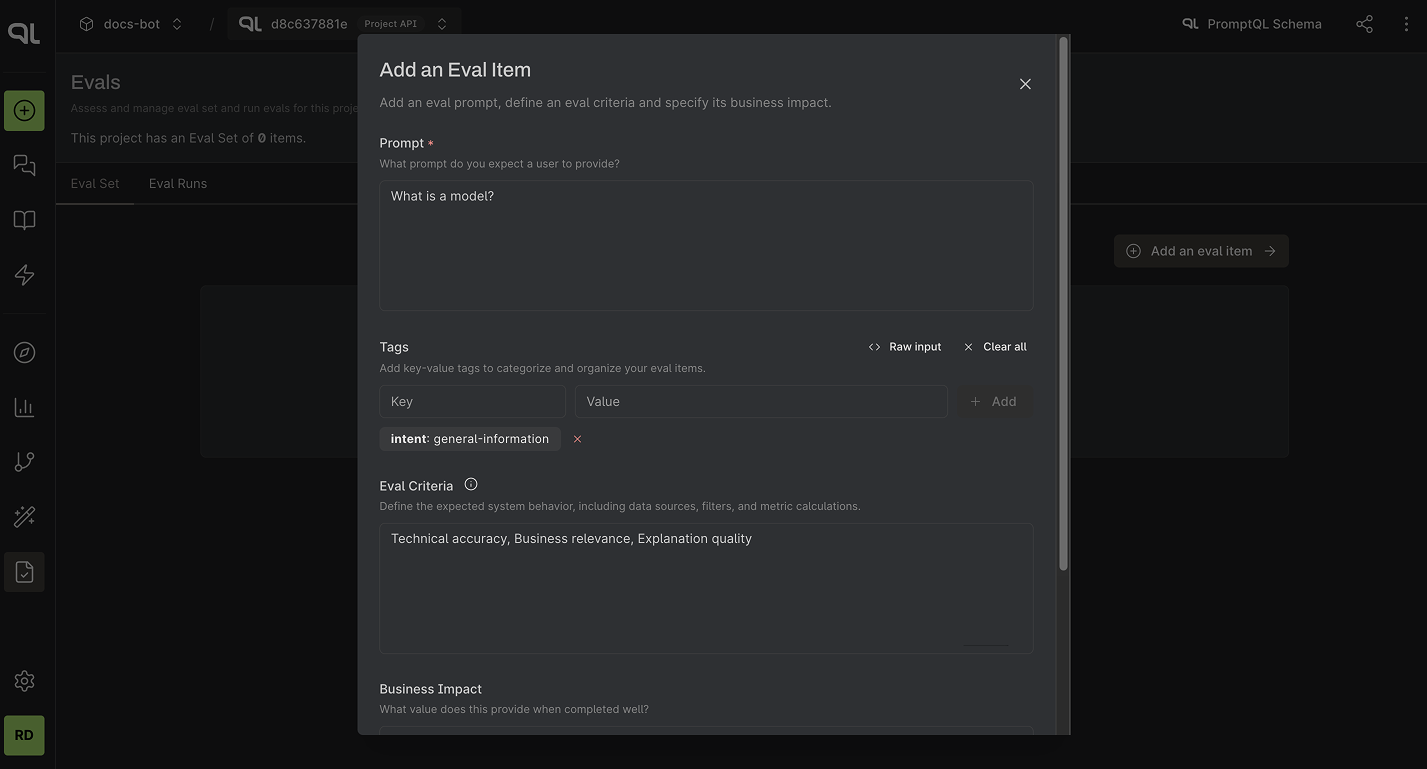Viewport: 1427px width, 769px height.
Task: Expand the d8c637881e build selector
Action: point(442,24)
